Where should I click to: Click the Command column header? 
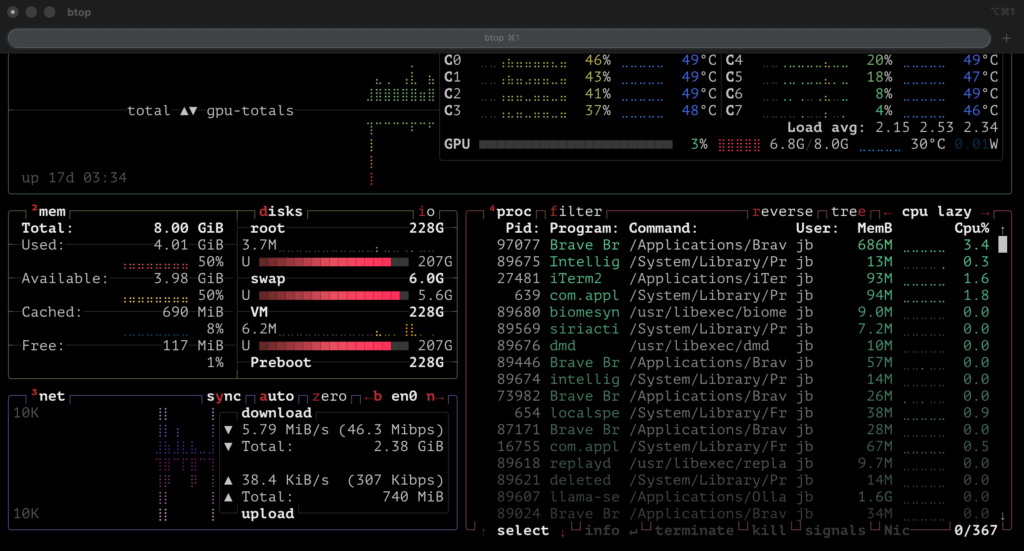pyautogui.click(x=663, y=228)
